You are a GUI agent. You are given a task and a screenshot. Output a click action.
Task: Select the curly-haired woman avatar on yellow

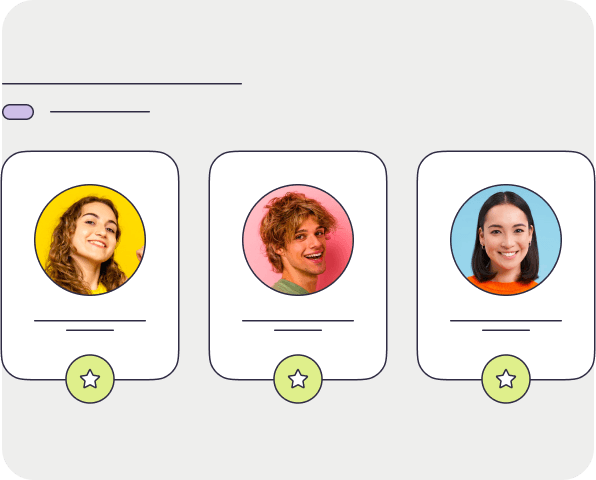90,240
